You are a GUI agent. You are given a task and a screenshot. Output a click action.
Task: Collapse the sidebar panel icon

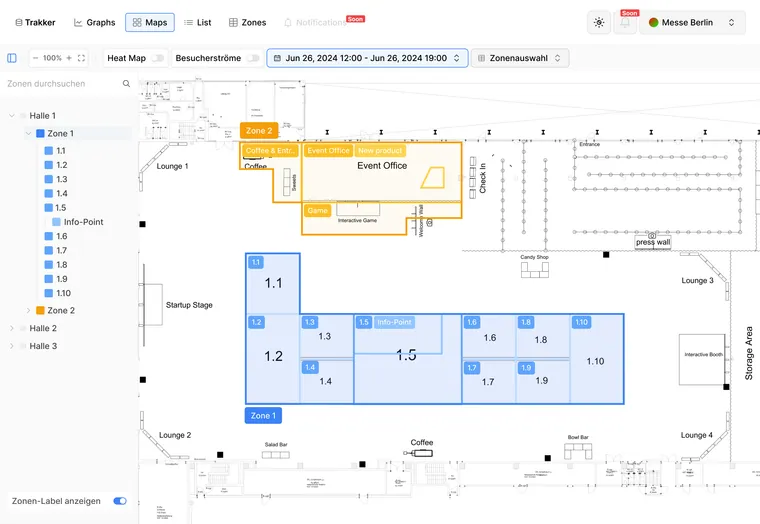[x=12, y=58]
